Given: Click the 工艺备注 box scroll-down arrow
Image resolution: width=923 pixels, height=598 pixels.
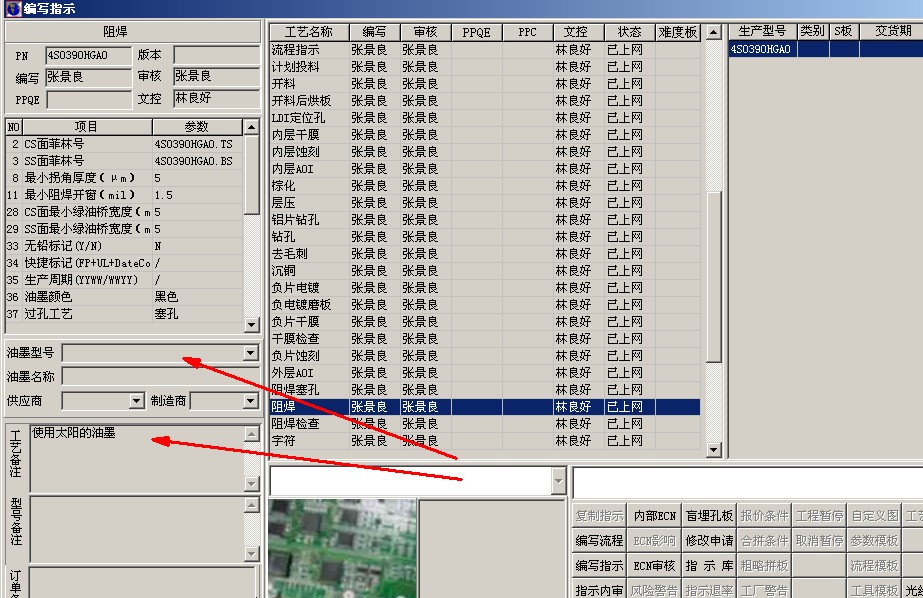Looking at the screenshot, I should click(x=251, y=484).
